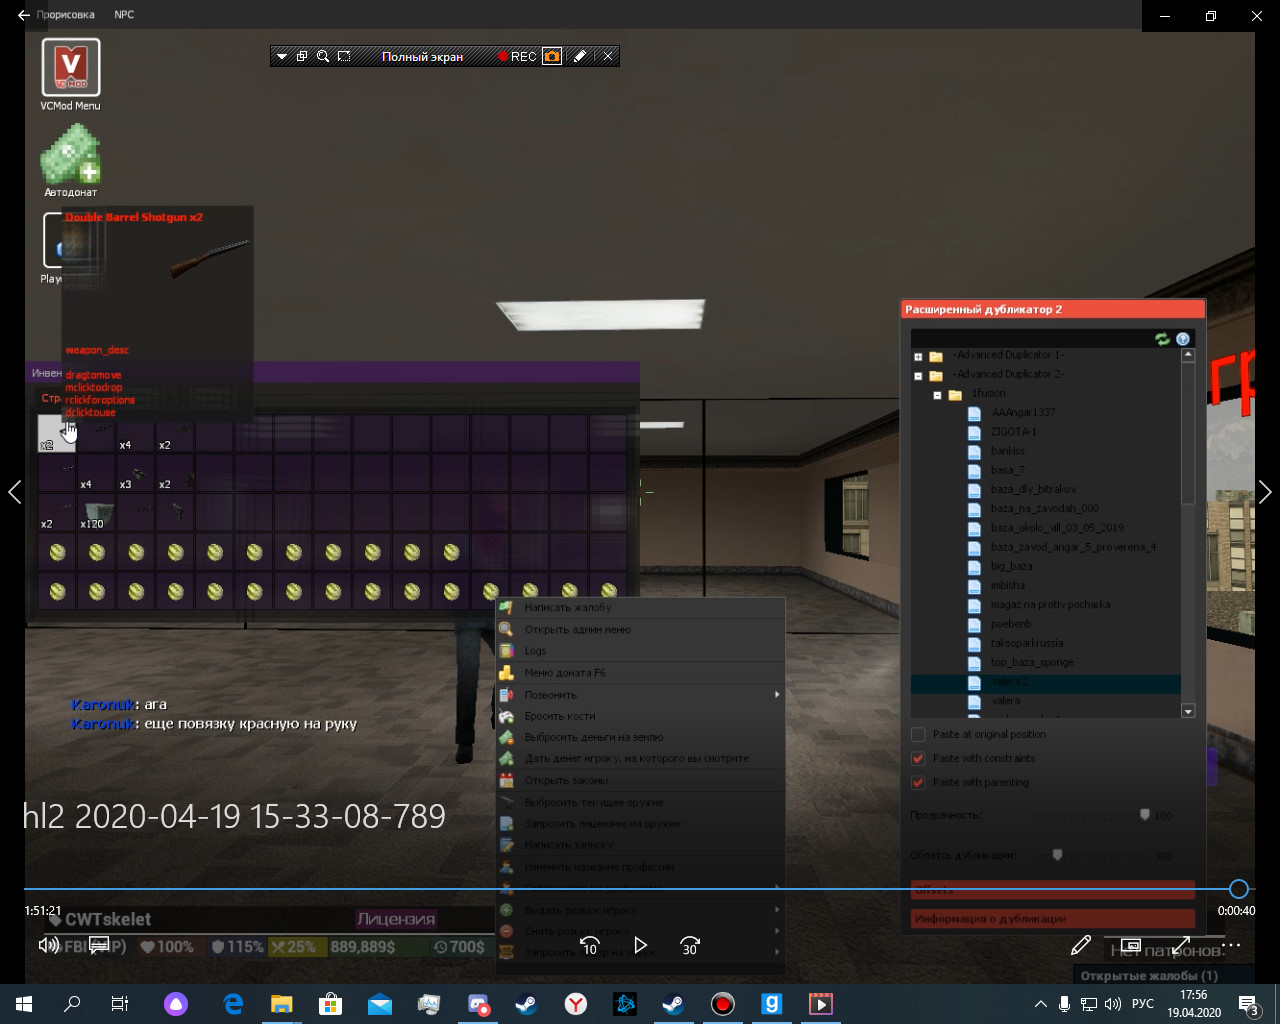
Task: Select 'Открыть админ меню' in context menu
Action: 577,630
